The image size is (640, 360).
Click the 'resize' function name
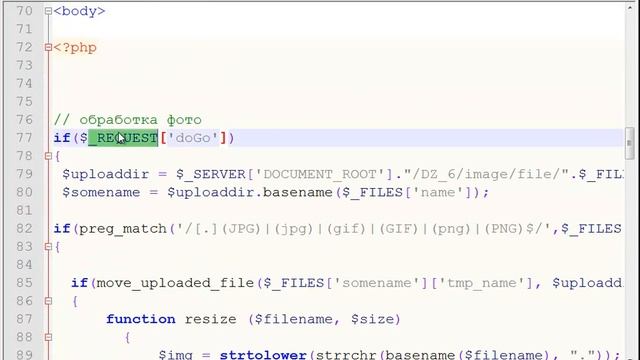210,319
